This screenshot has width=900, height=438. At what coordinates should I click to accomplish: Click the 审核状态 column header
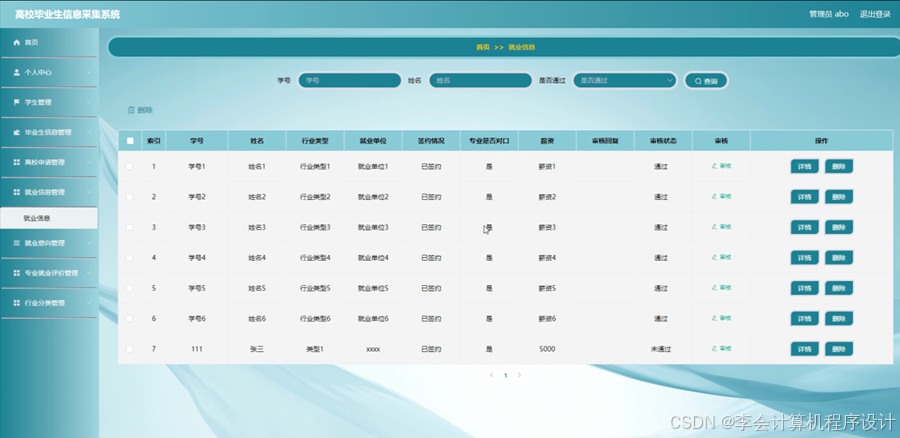point(663,141)
